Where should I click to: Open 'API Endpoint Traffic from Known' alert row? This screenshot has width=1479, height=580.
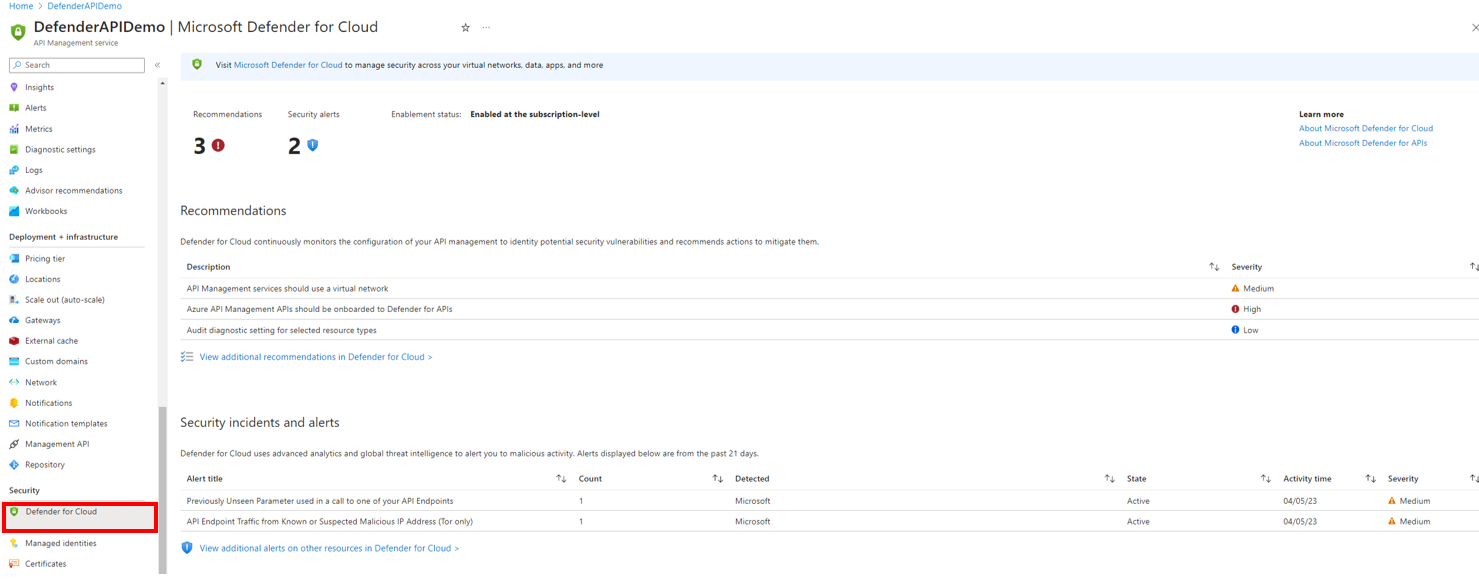point(829,521)
